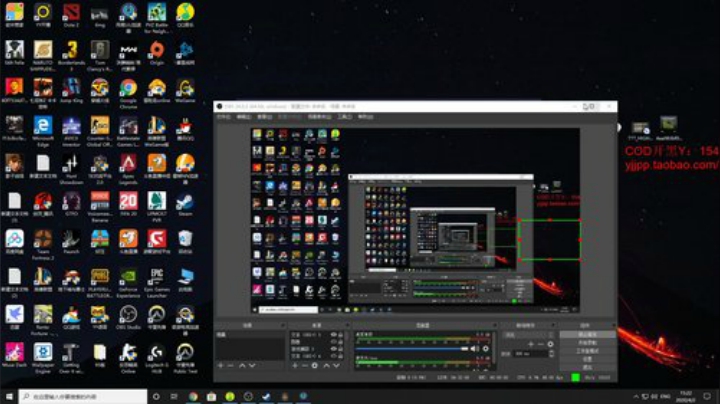Open desktop audio gear settings in mixer

(x=485, y=349)
